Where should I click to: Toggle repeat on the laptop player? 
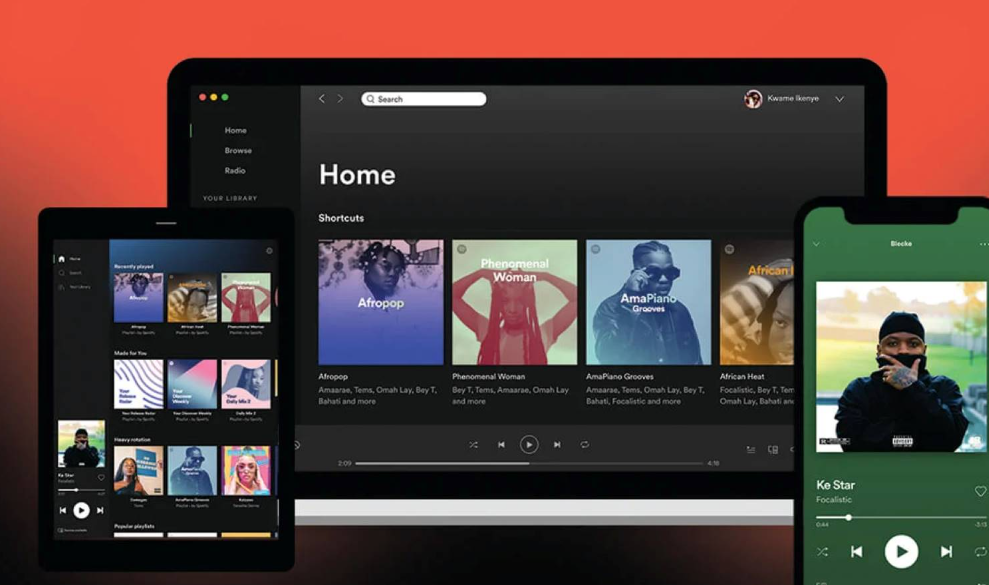pyautogui.click(x=585, y=445)
